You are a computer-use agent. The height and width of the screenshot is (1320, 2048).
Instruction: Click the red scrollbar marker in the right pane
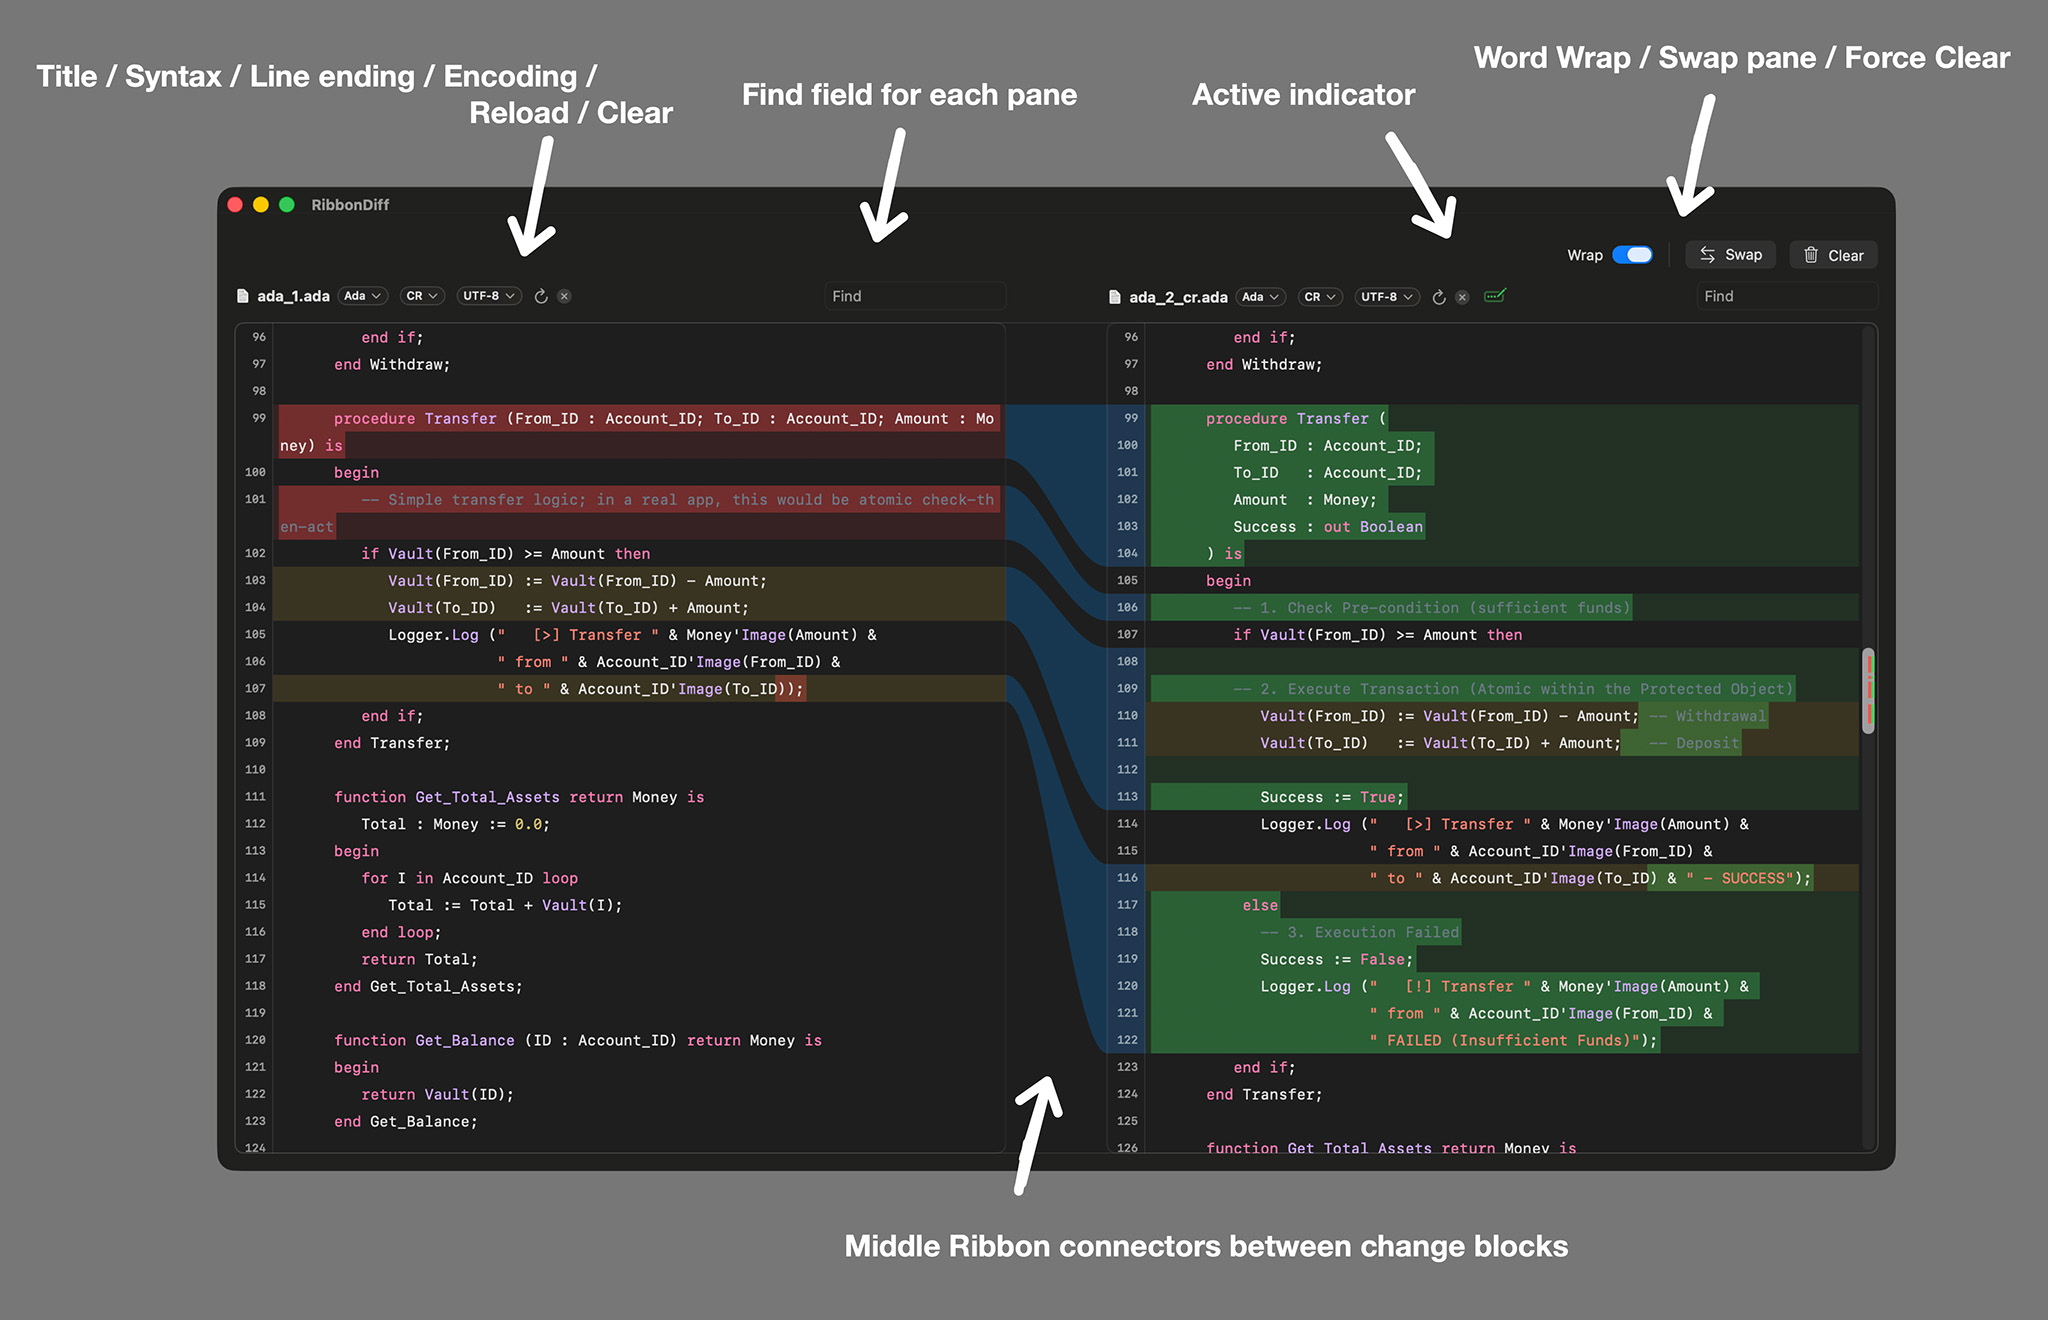[x=1868, y=690]
